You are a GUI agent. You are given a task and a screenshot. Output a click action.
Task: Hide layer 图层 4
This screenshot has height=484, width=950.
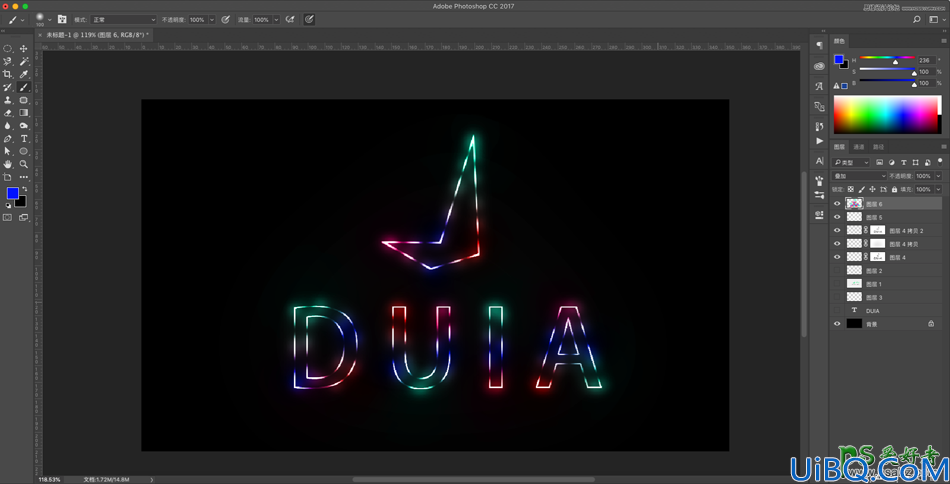[x=837, y=257]
